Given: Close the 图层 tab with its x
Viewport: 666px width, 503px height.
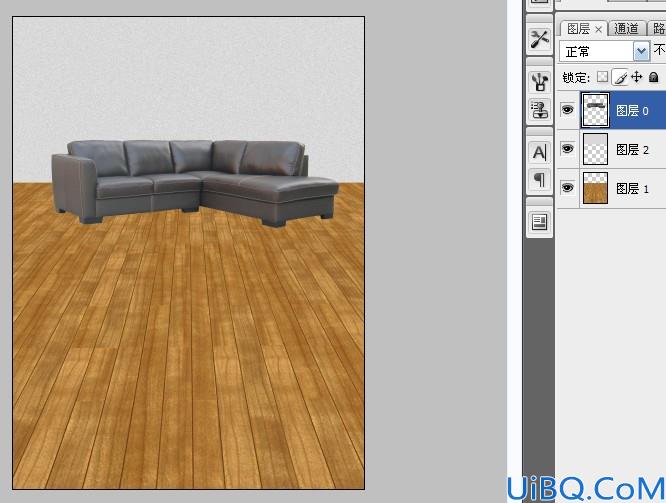Looking at the screenshot, I should 598,29.
